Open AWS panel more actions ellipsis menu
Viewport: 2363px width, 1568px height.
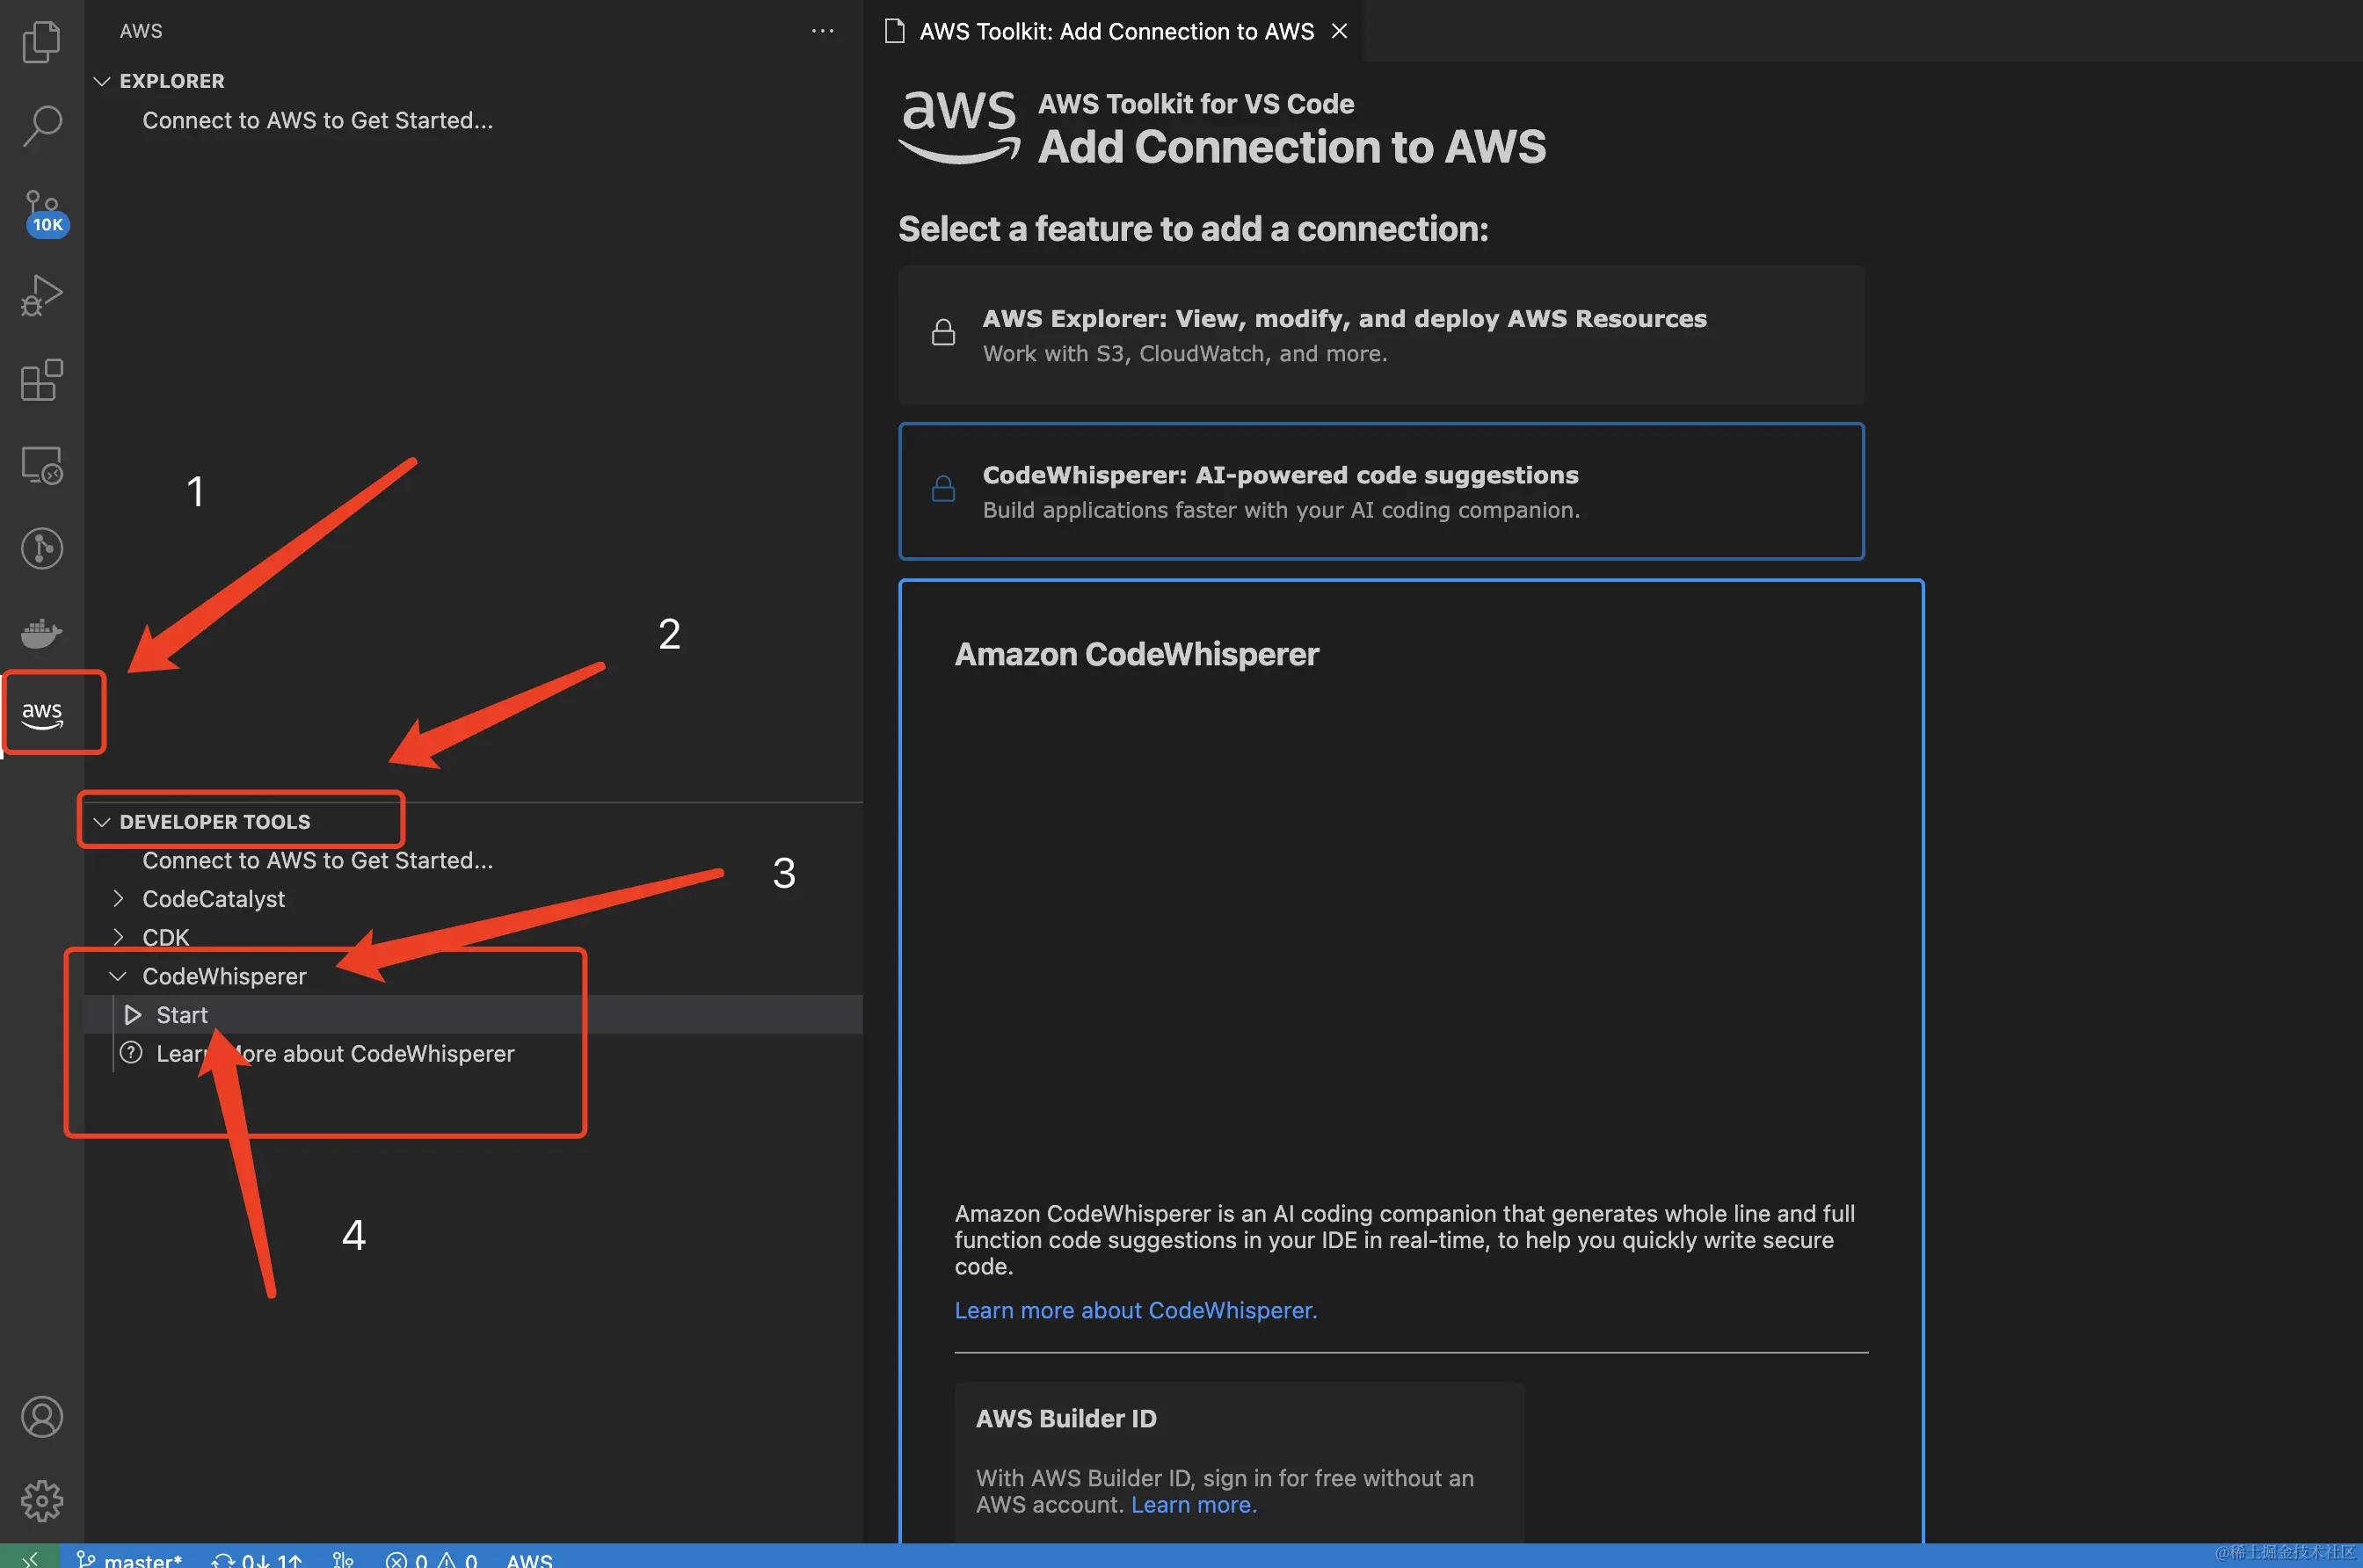822,31
